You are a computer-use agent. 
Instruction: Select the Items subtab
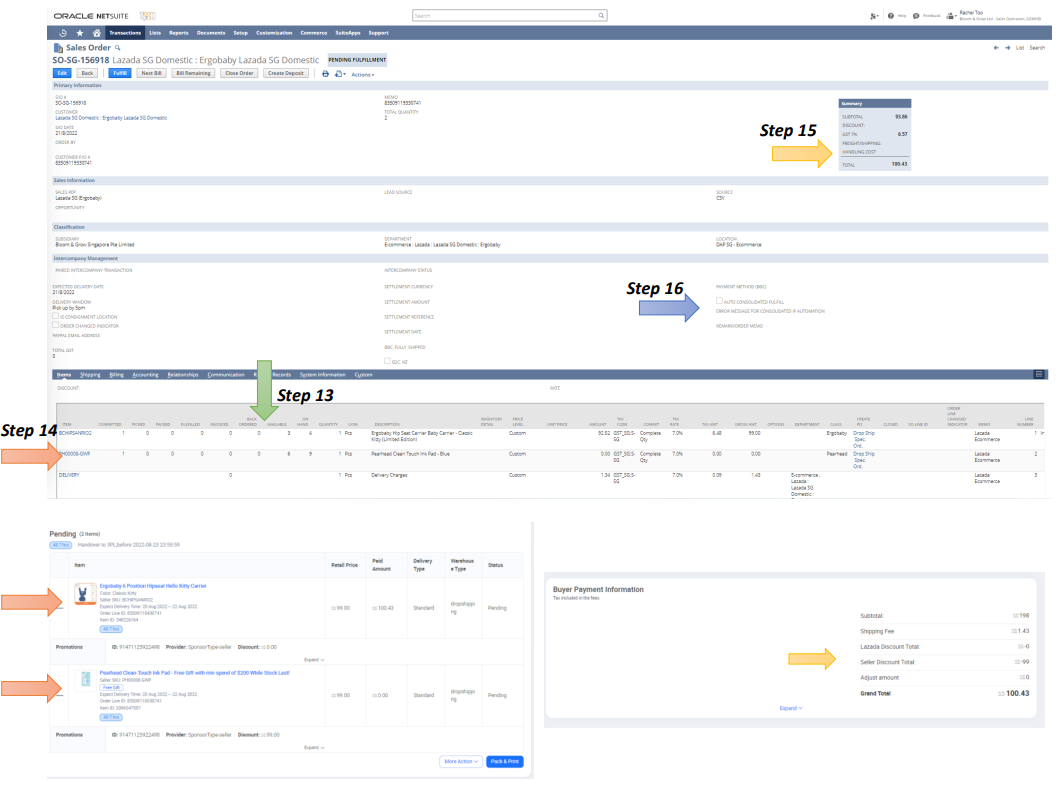(x=64, y=375)
